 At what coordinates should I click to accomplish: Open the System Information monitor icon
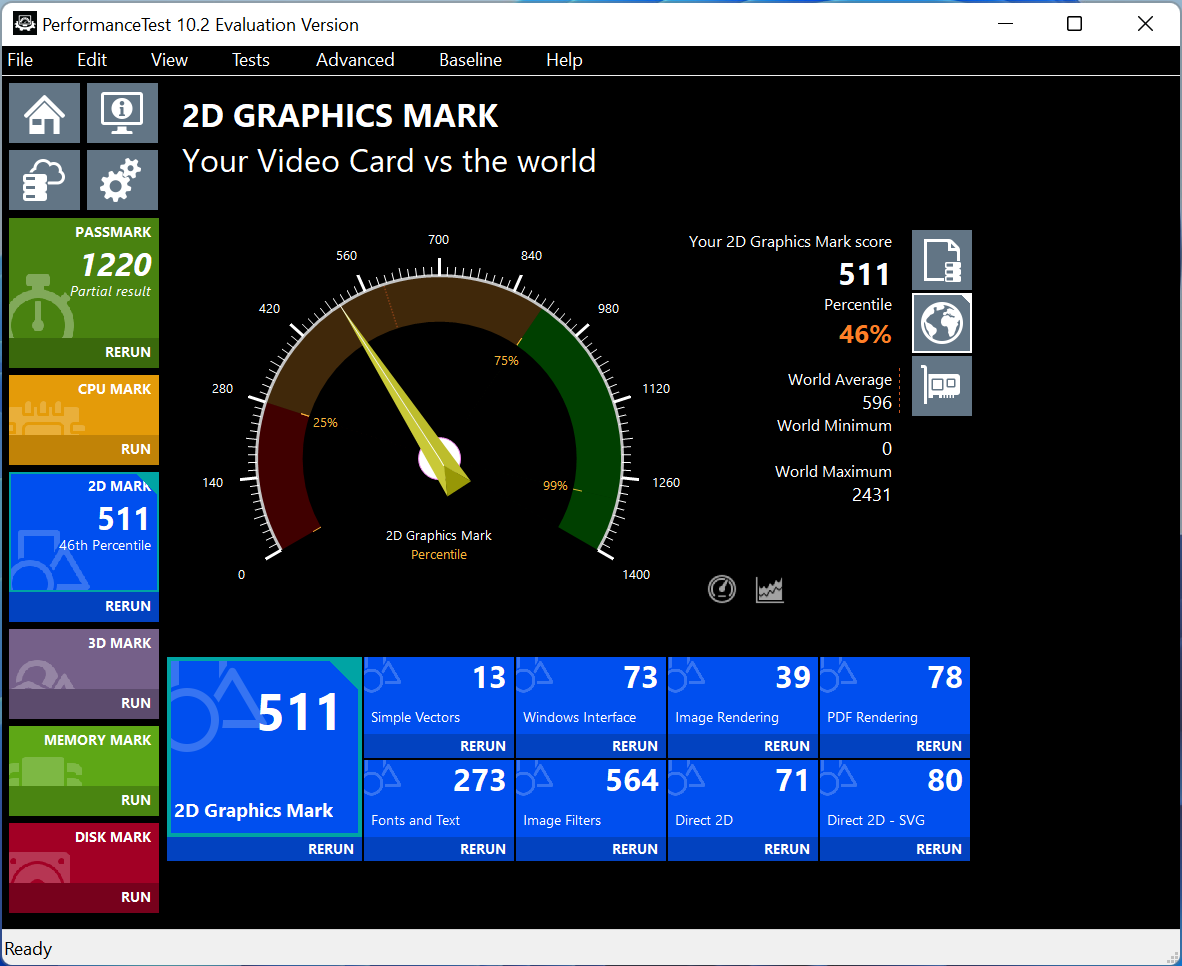(122, 113)
